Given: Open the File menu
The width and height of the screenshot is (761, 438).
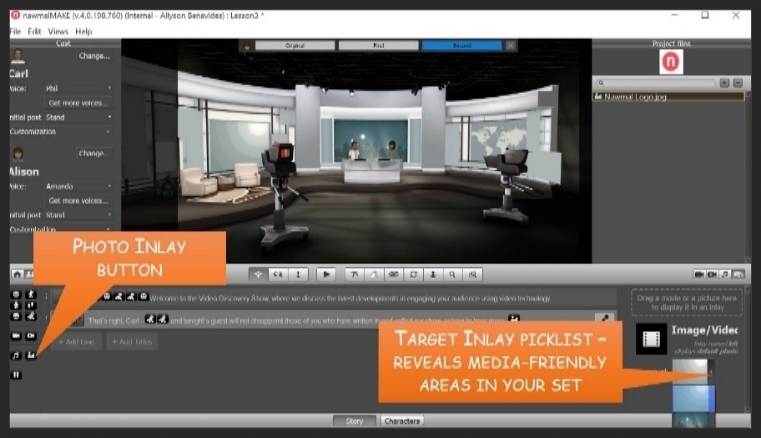Looking at the screenshot, I should [x=16, y=32].
